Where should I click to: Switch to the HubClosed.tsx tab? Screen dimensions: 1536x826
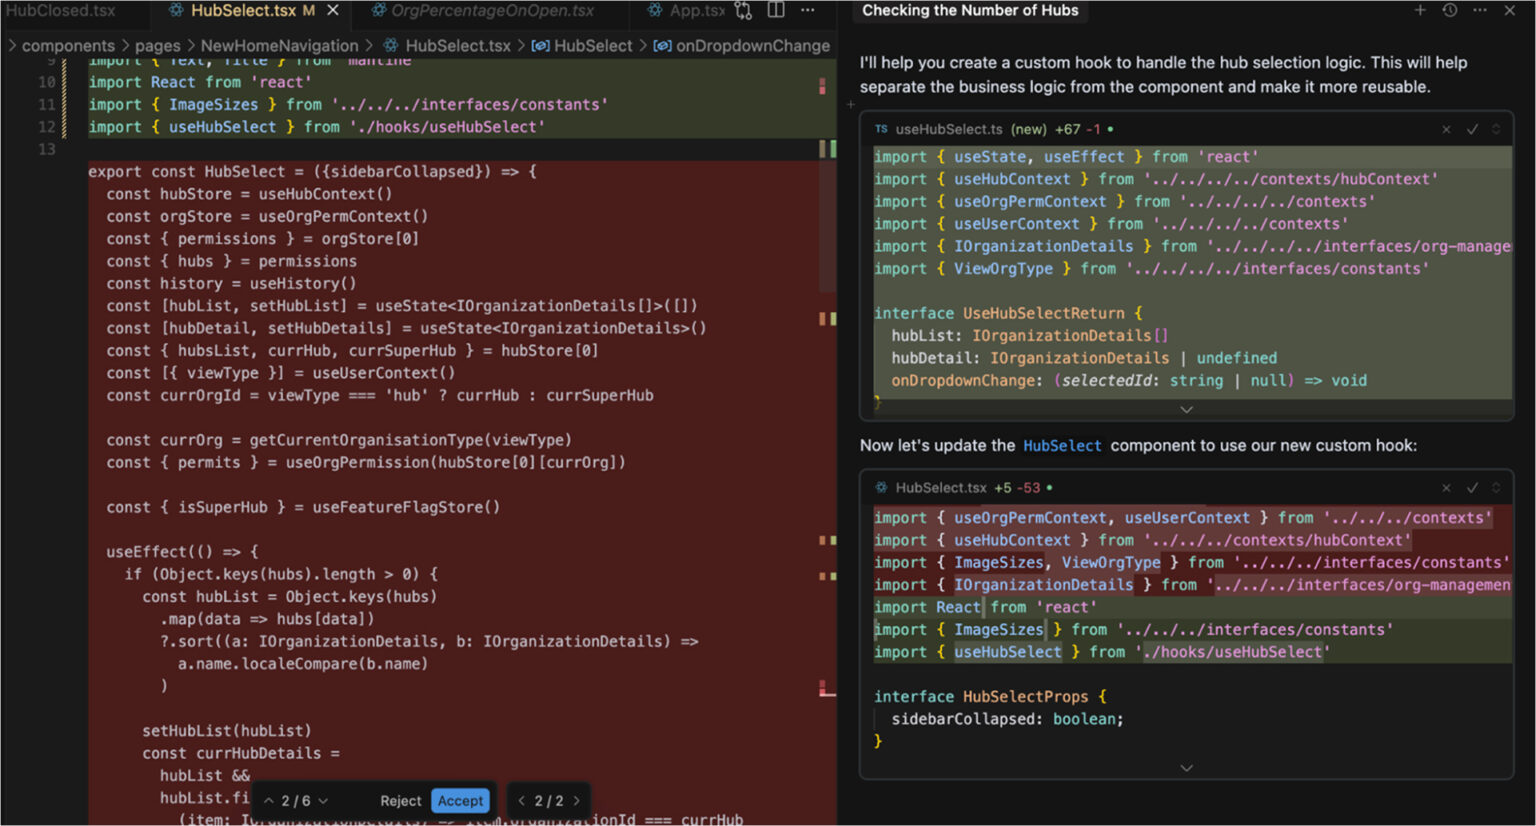(x=60, y=11)
